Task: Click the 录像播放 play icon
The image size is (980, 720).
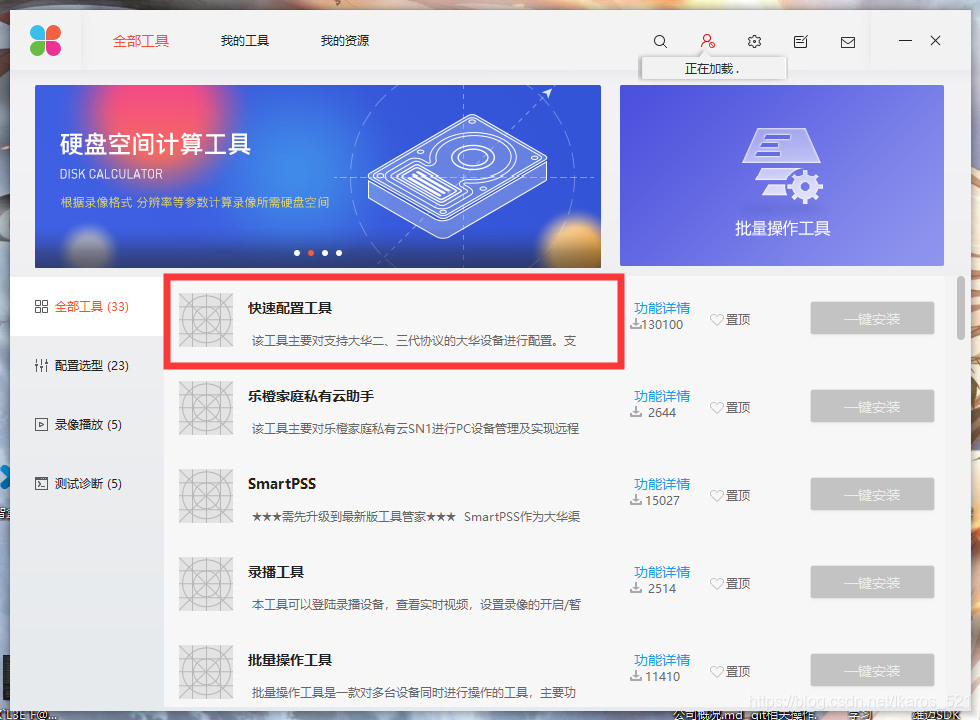Action: click(x=41, y=425)
